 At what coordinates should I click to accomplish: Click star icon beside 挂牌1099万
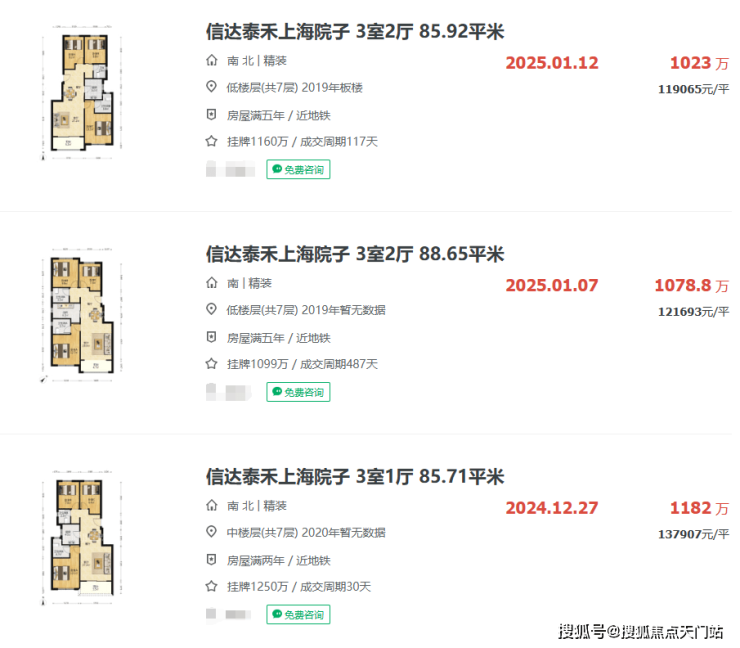[211, 364]
